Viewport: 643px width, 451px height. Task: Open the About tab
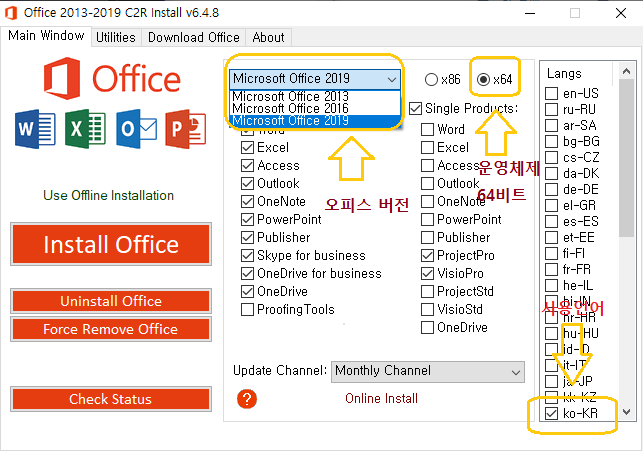[269, 37]
